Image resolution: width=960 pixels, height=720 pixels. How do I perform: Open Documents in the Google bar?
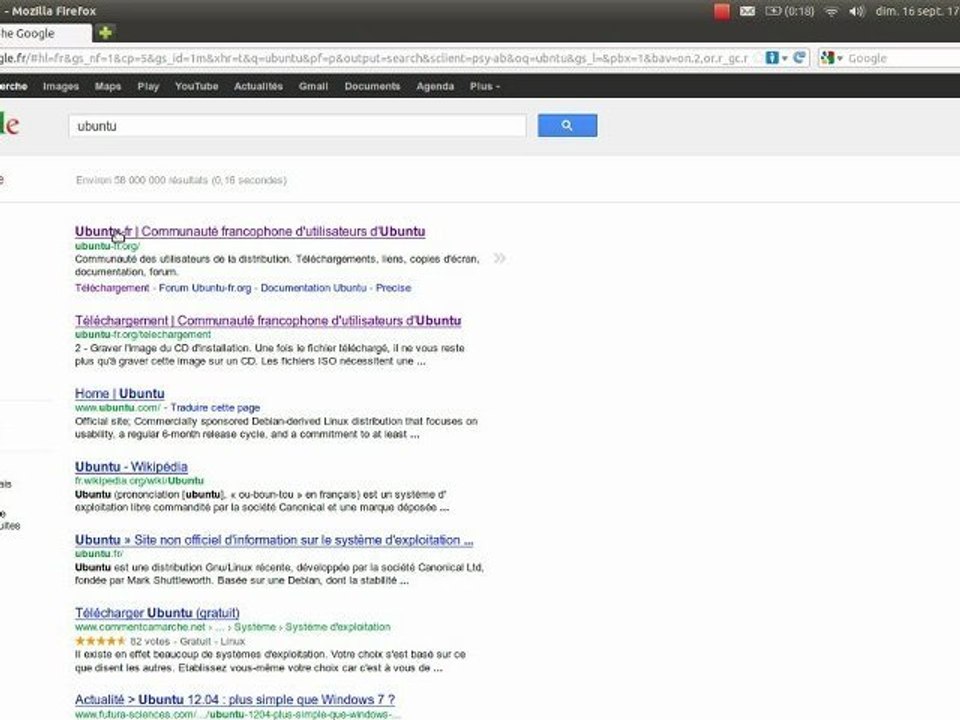[372, 86]
